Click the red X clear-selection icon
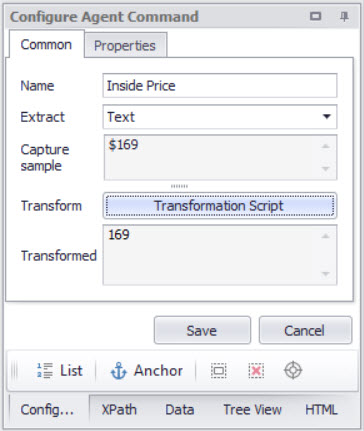Viewport: 364px width, 431px height. (256, 371)
